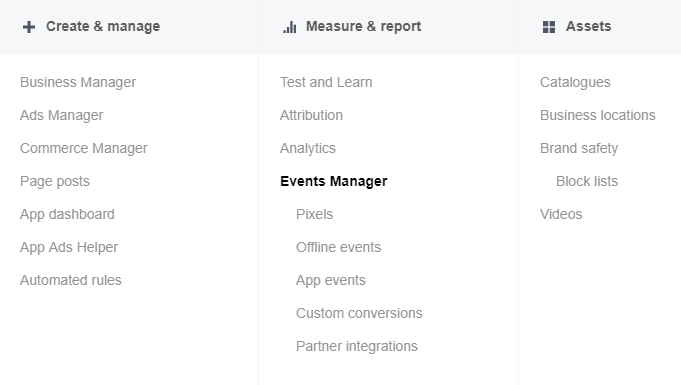Click the plus icon beside Create & manage
The height and width of the screenshot is (385, 681).
pyautogui.click(x=29, y=27)
